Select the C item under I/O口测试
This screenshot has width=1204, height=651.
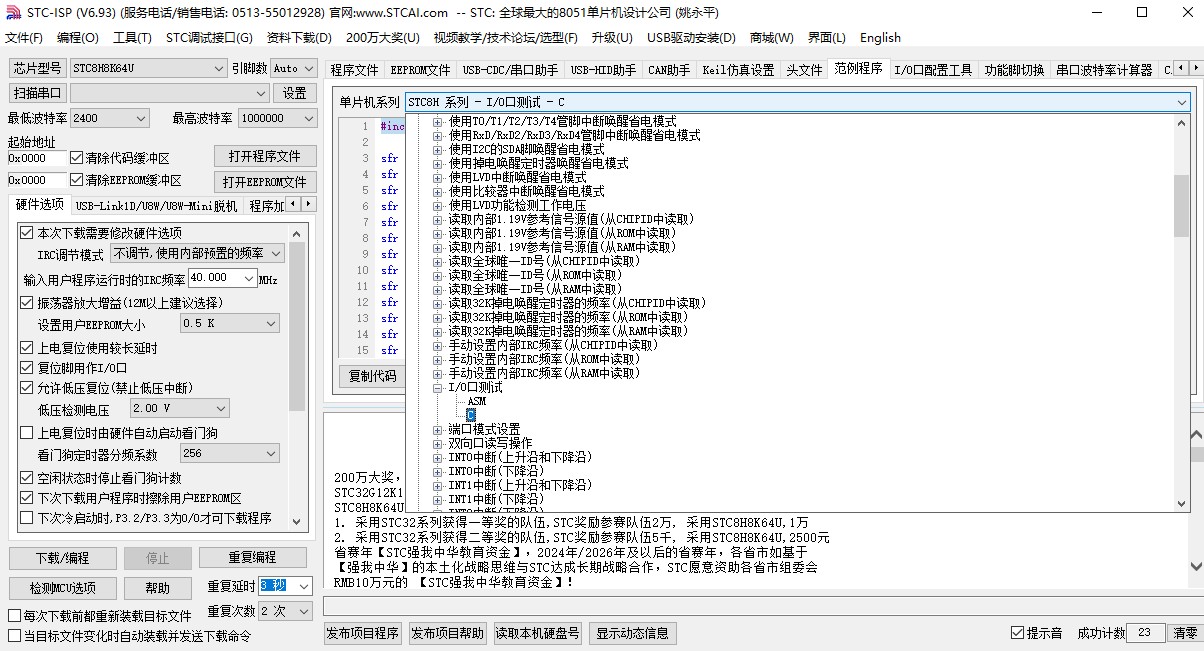[x=471, y=415]
